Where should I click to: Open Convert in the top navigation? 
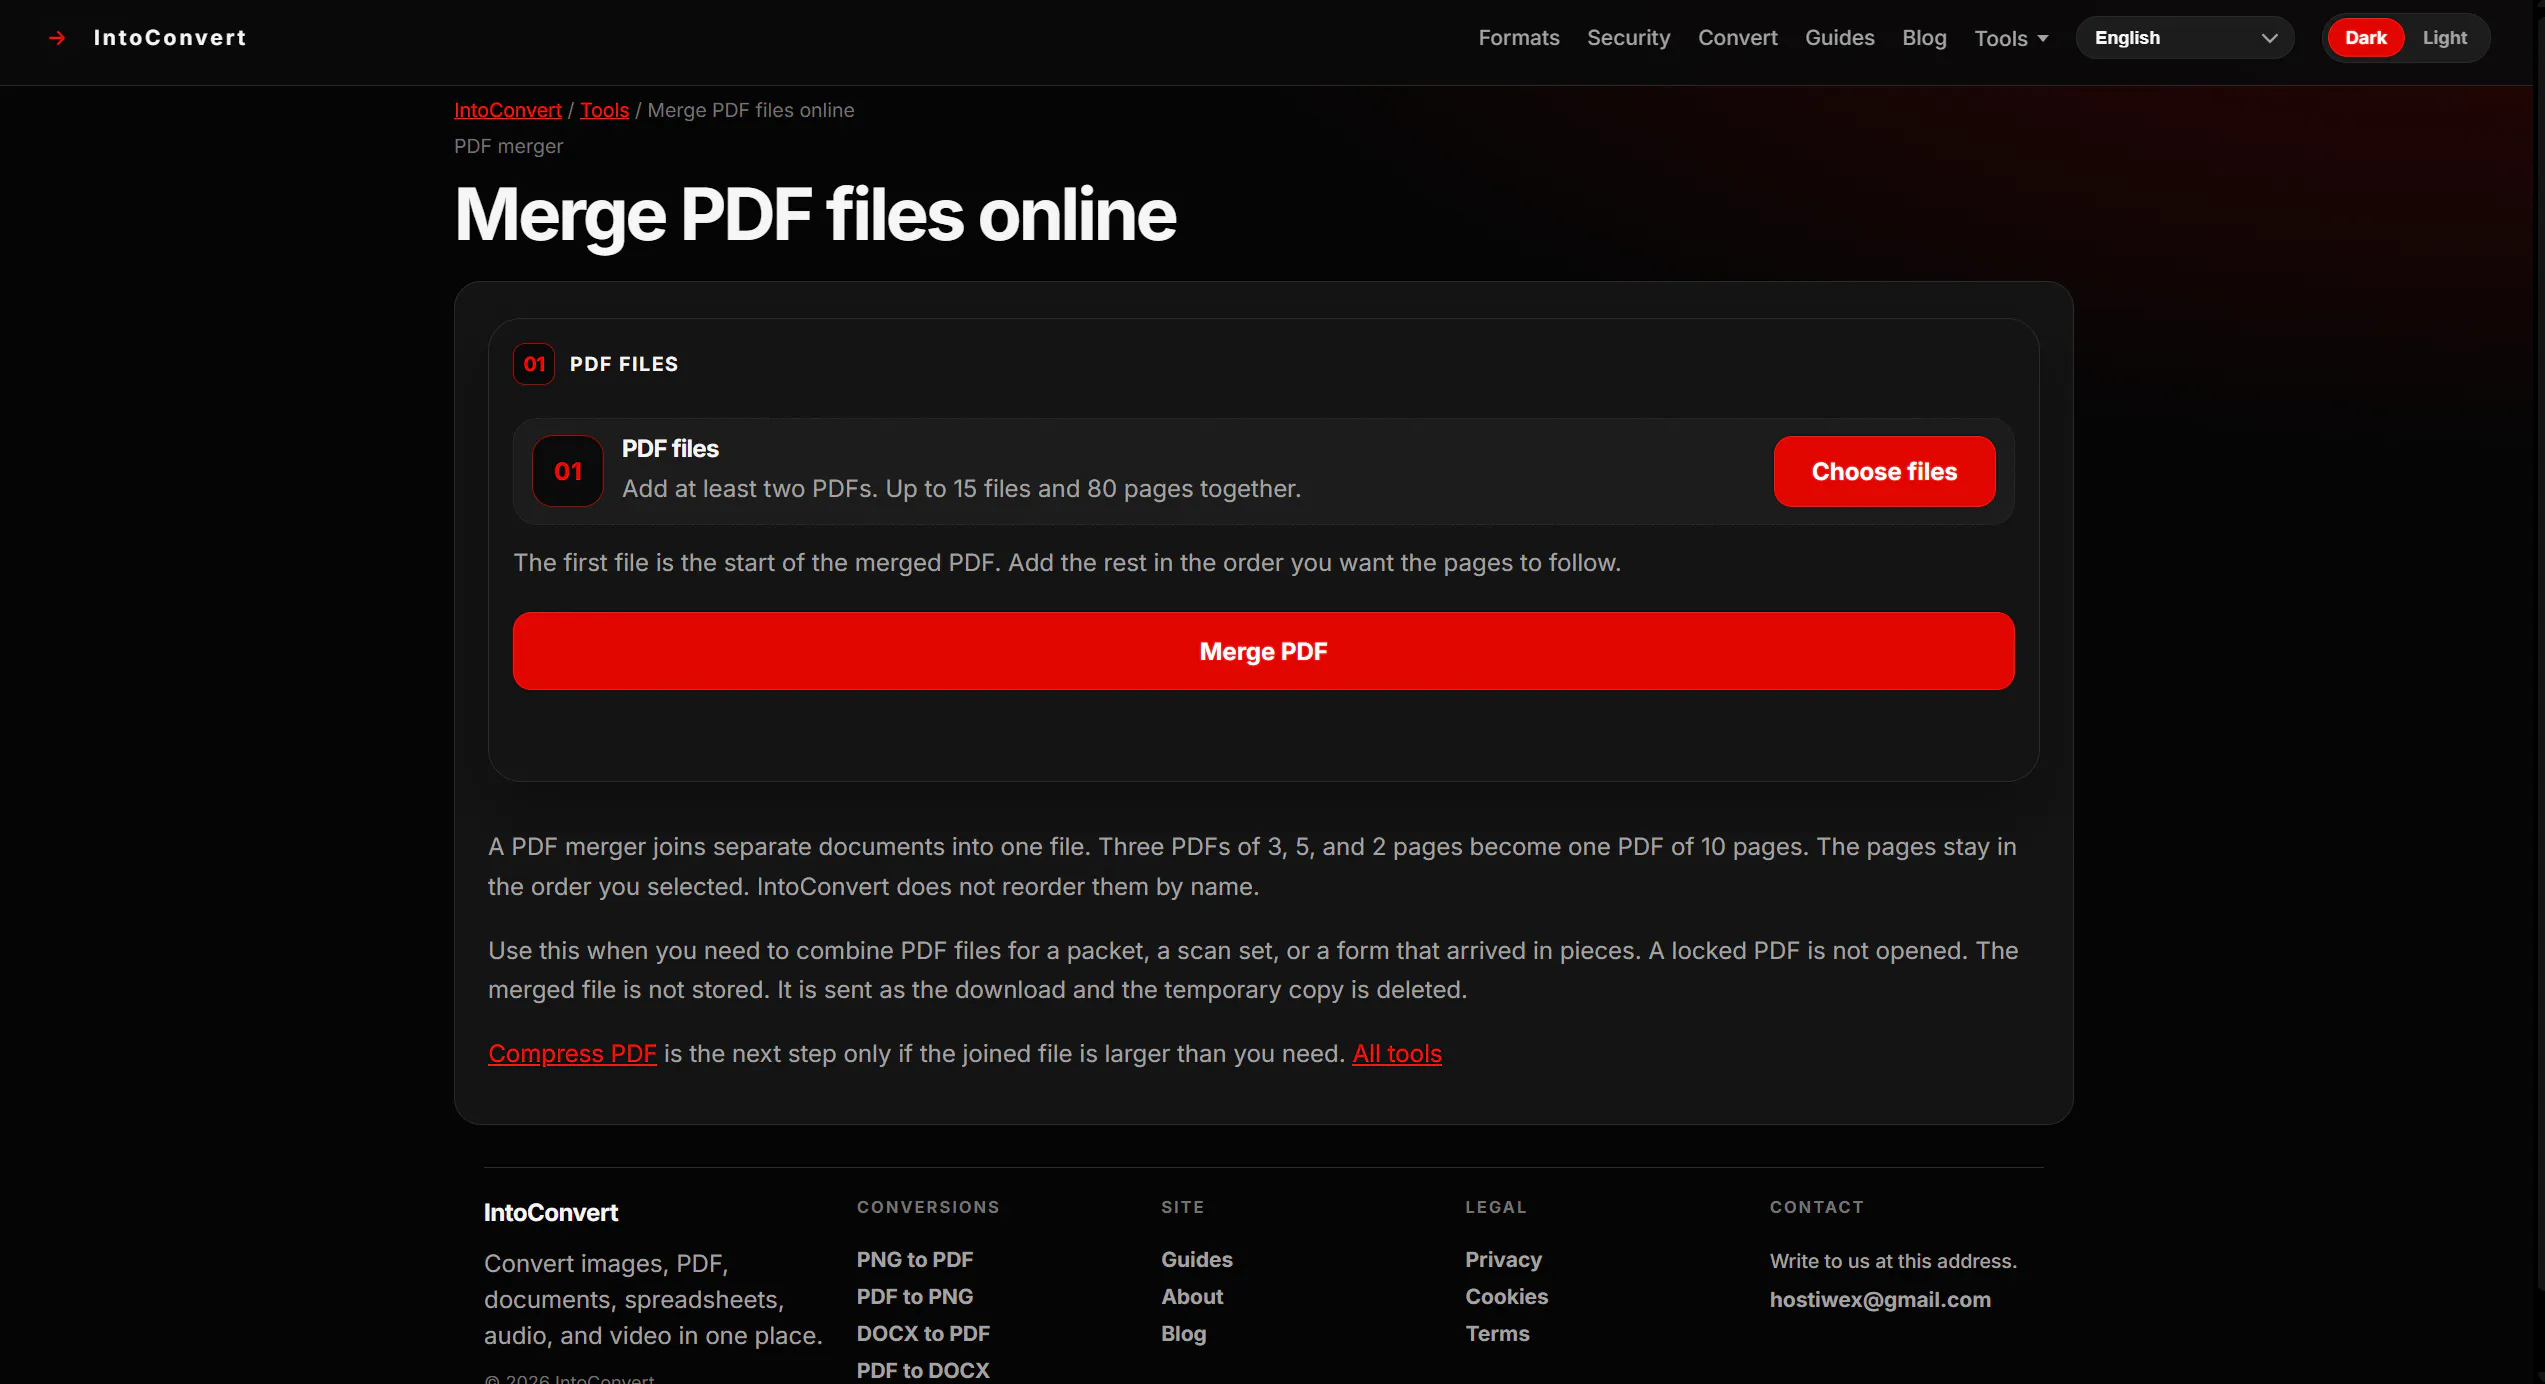[1737, 38]
